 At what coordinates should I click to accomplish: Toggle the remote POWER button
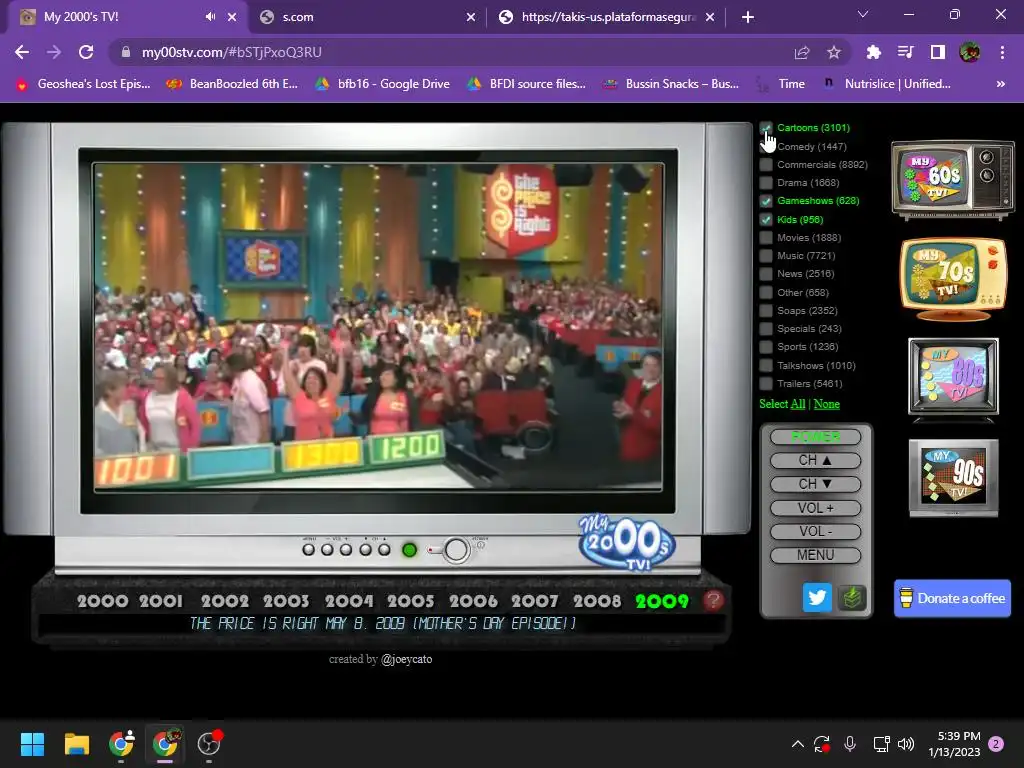pos(815,437)
